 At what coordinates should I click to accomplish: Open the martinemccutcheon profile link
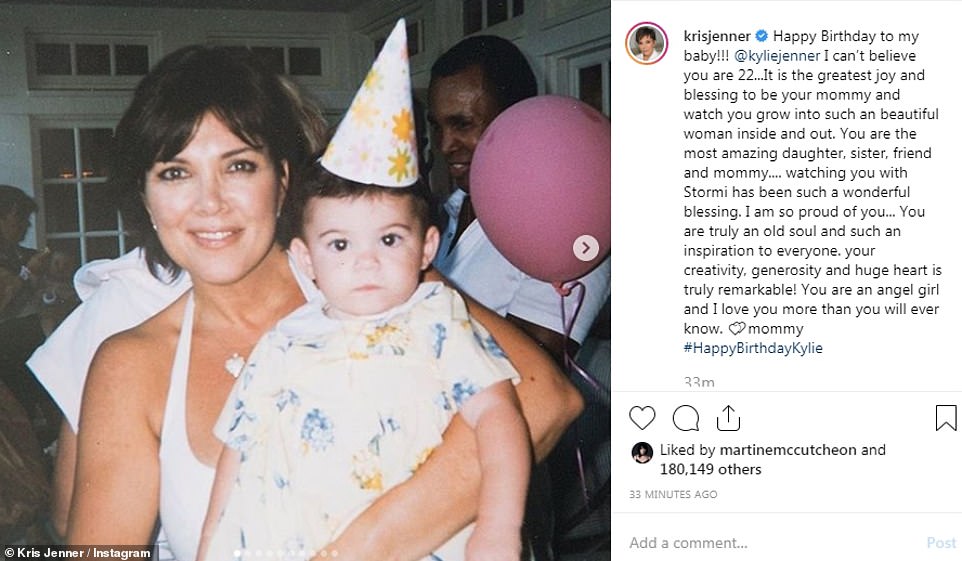click(786, 450)
